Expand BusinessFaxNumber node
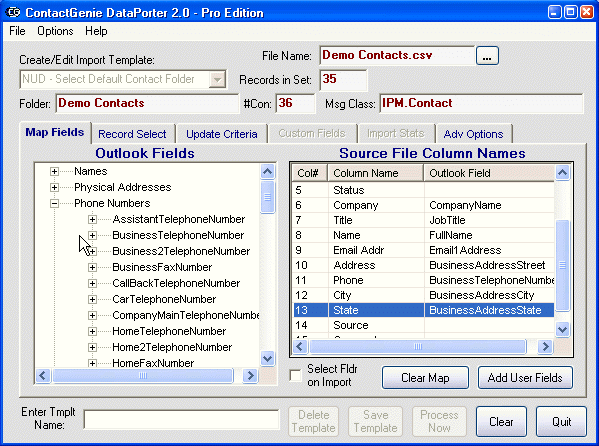 pos(92,267)
